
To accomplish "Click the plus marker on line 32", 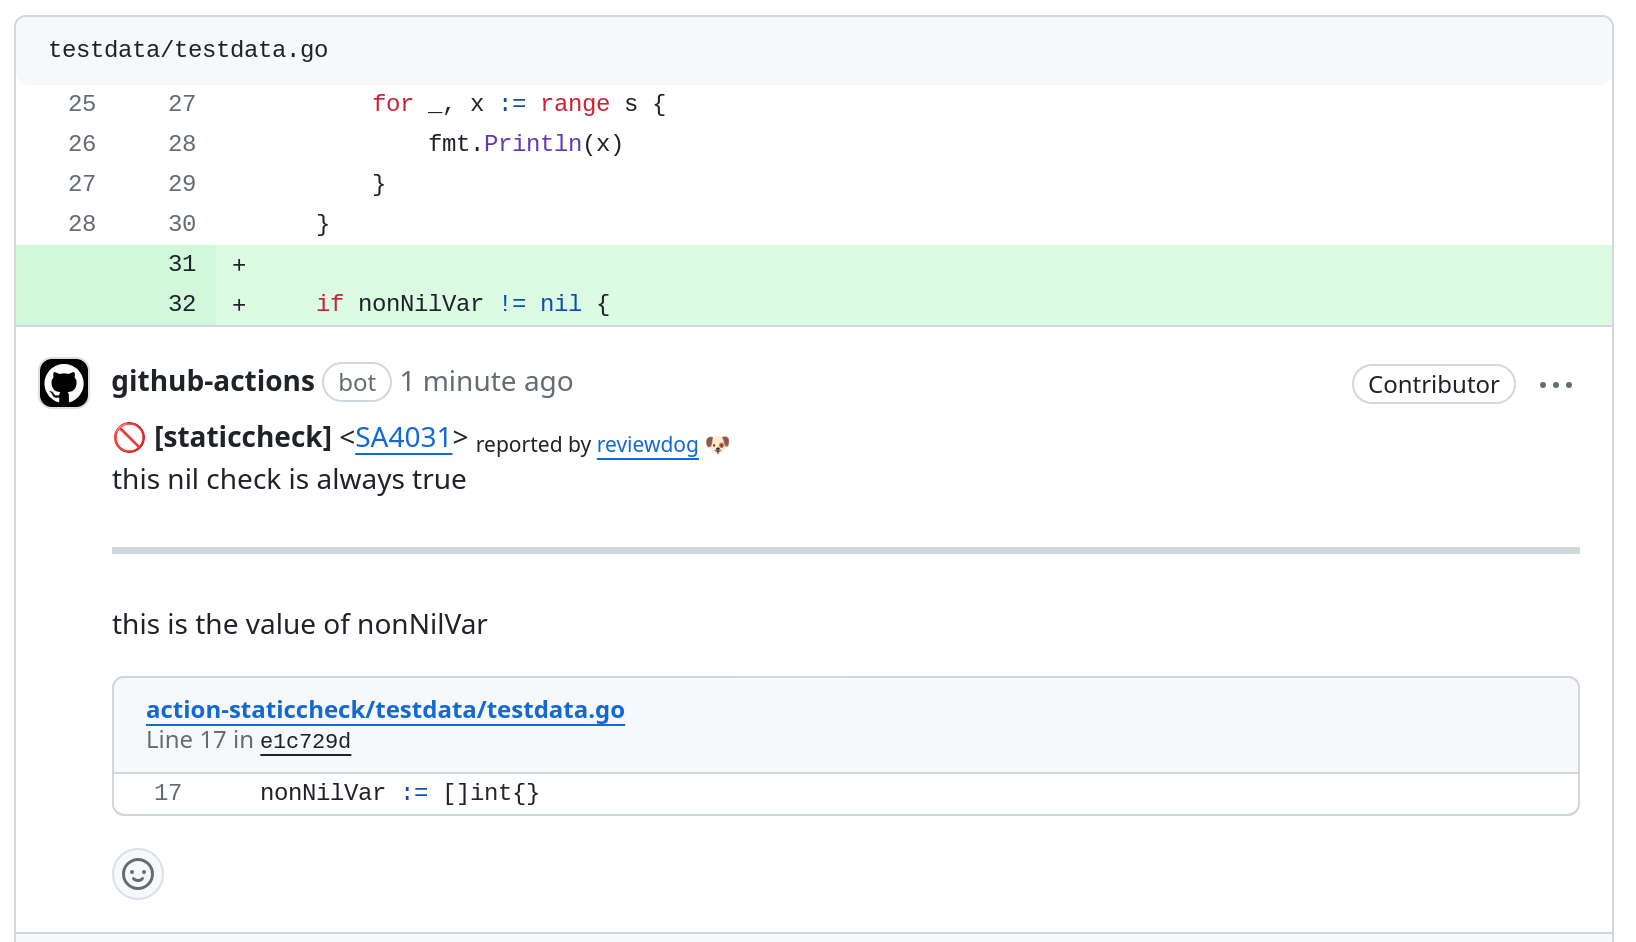I will 239,305.
